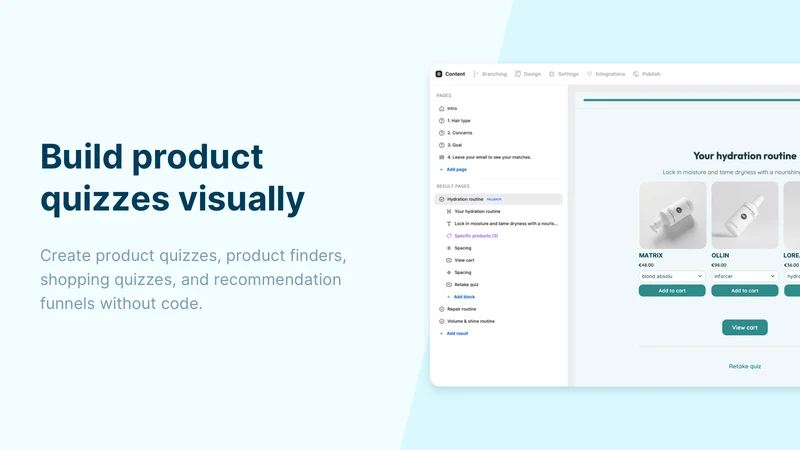Click the Add block link
800x450 pixels.
pos(464,297)
